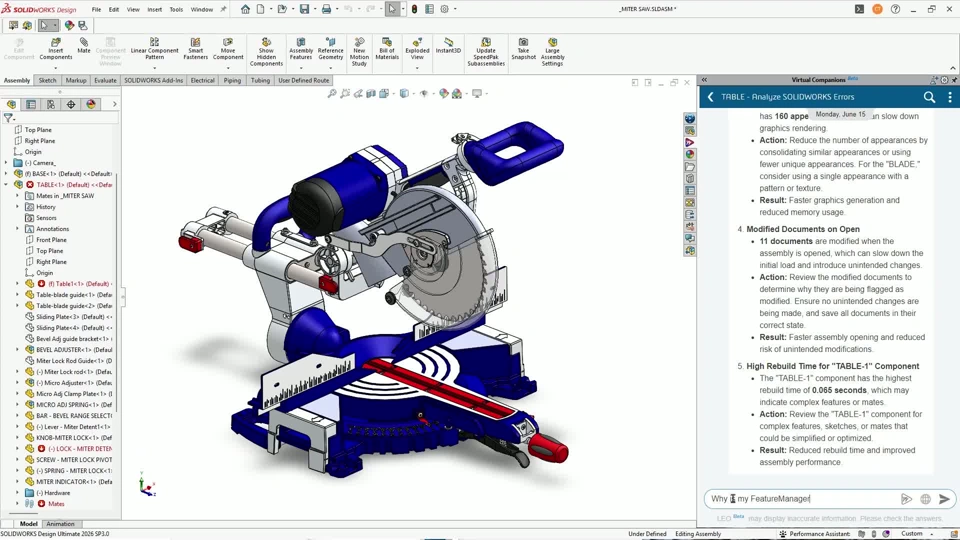
Task: Search within the Virtual Companions chat
Action: pyautogui.click(x=929, y=97)
